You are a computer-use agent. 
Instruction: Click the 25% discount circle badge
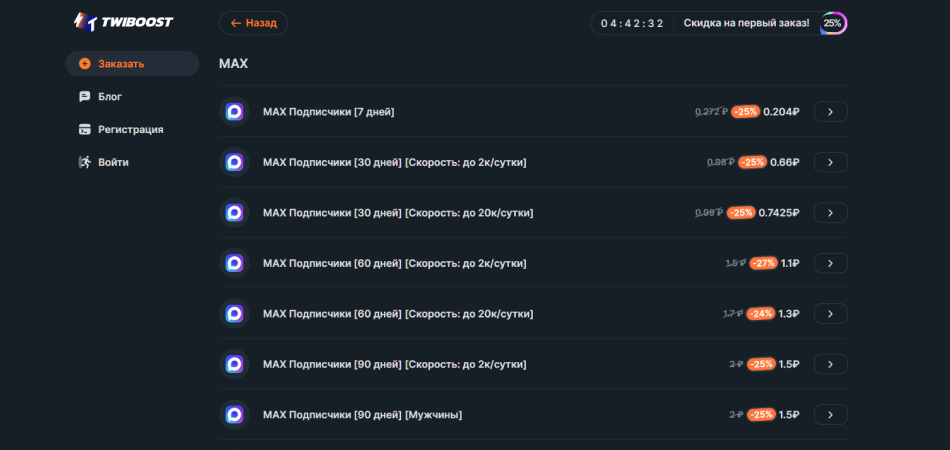point(833,23)
